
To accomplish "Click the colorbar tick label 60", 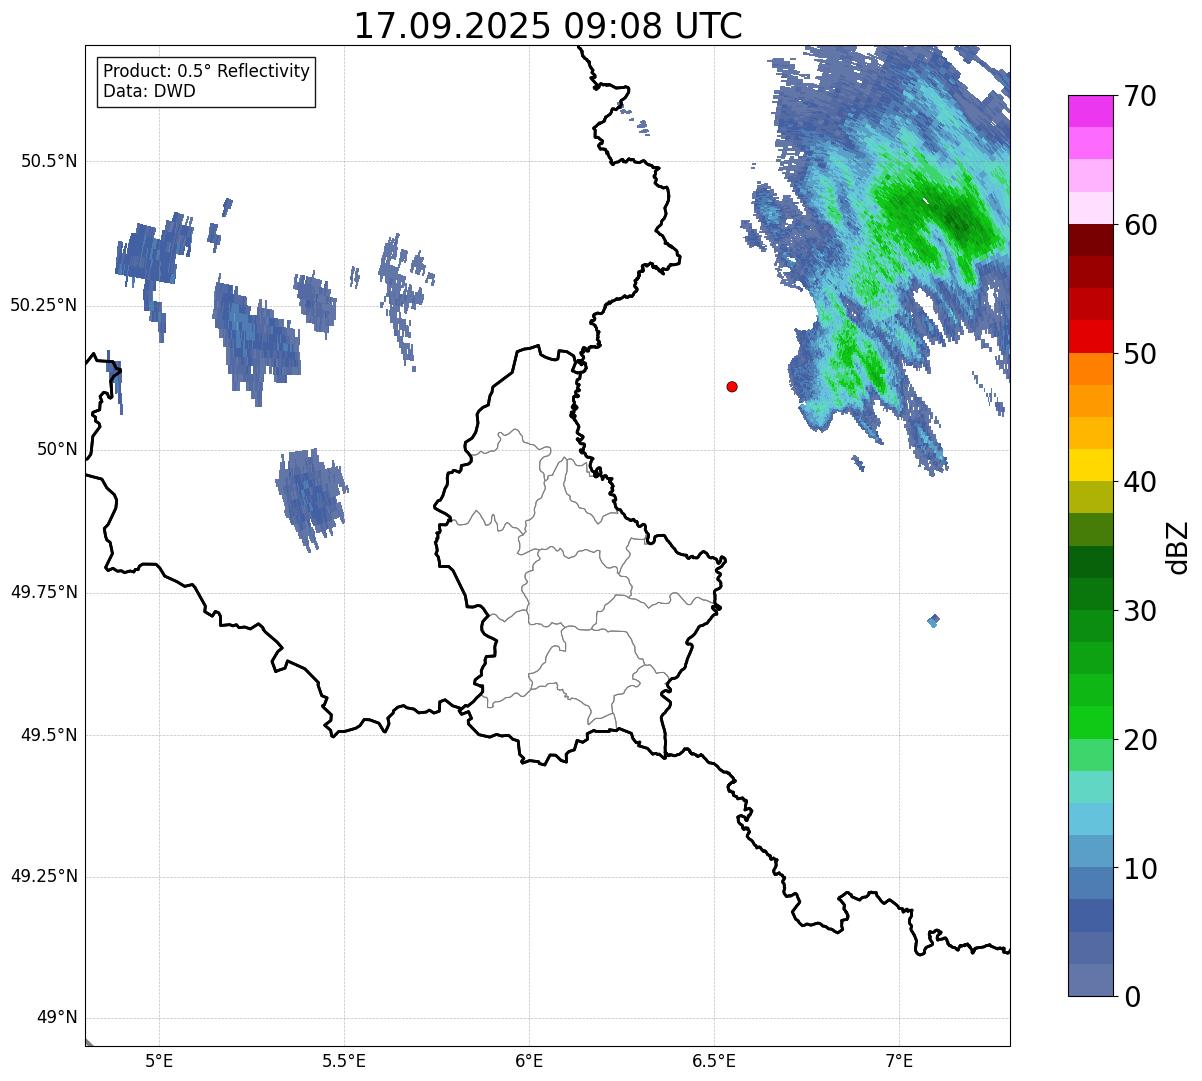I will (1140, 225).
